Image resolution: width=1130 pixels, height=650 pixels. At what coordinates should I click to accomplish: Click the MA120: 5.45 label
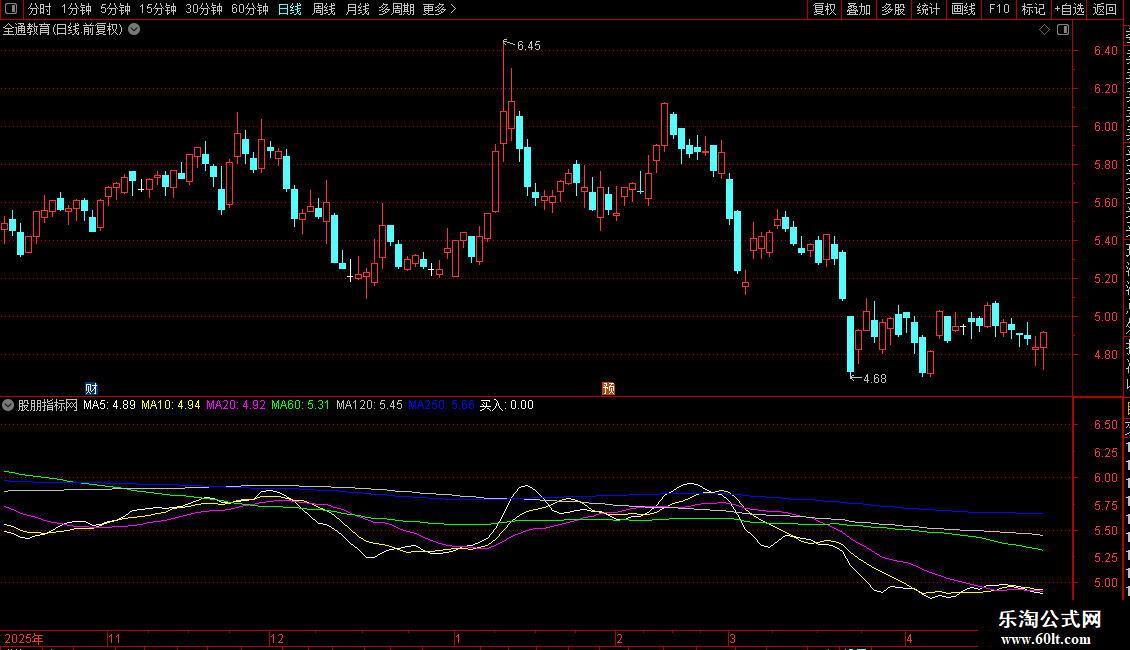coord(369,405)
